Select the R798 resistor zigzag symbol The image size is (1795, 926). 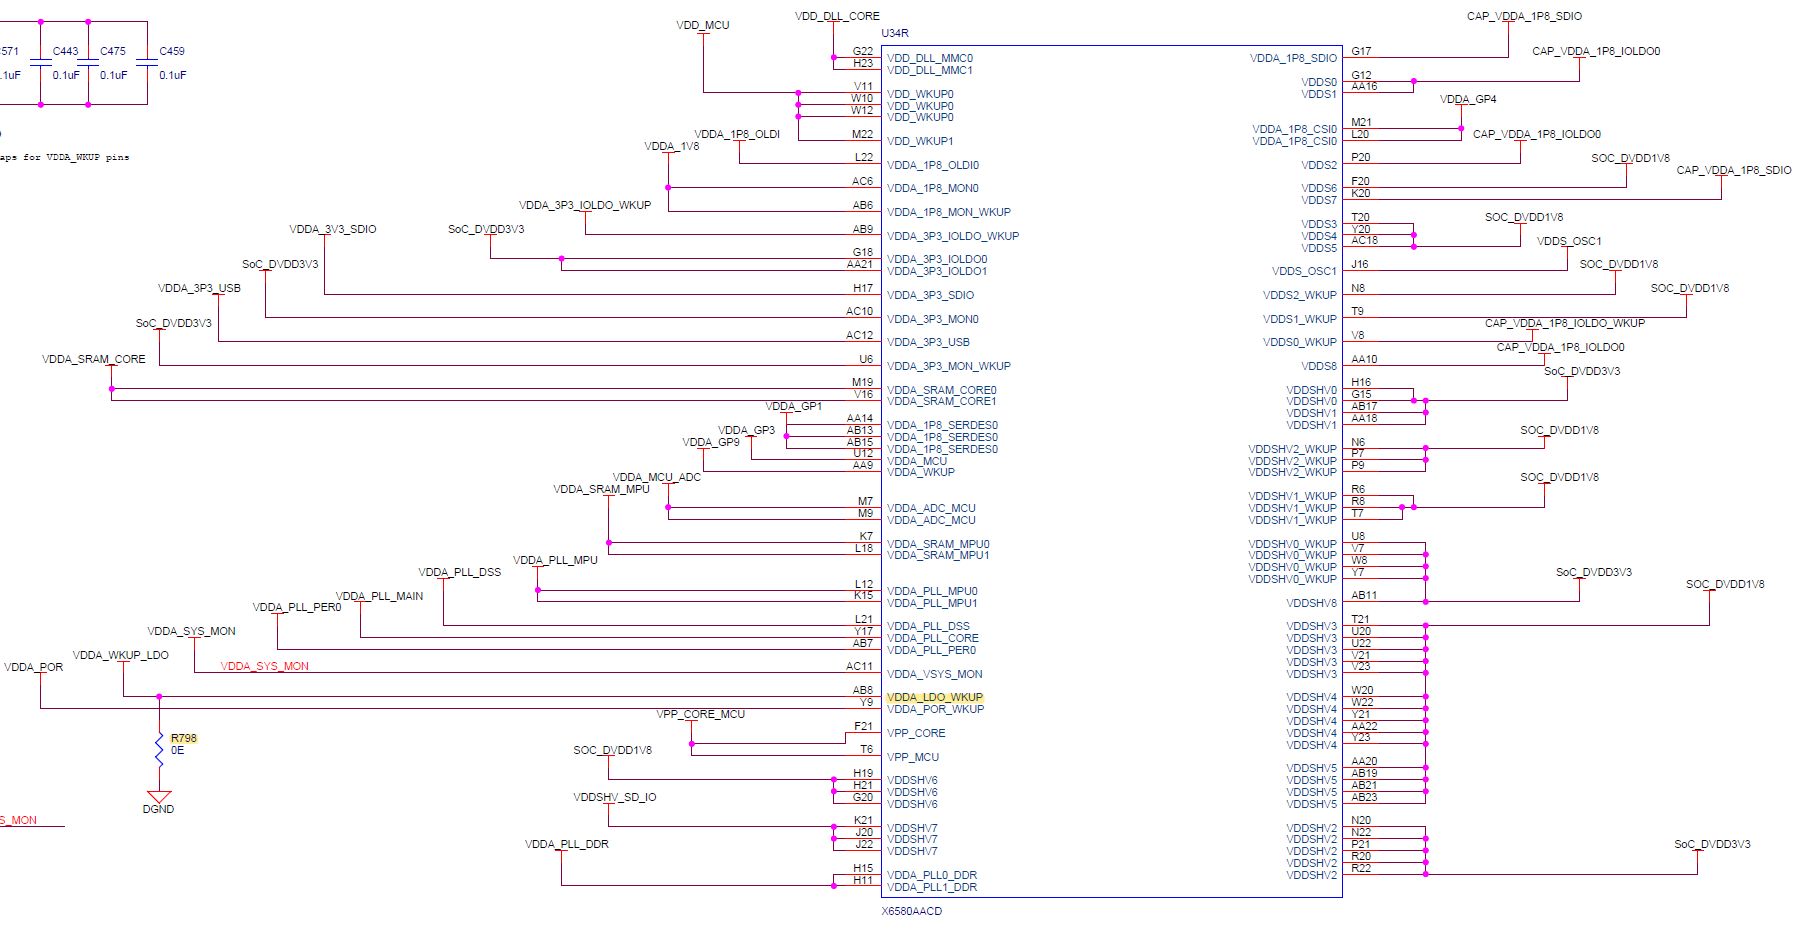(x=159, y=749)
